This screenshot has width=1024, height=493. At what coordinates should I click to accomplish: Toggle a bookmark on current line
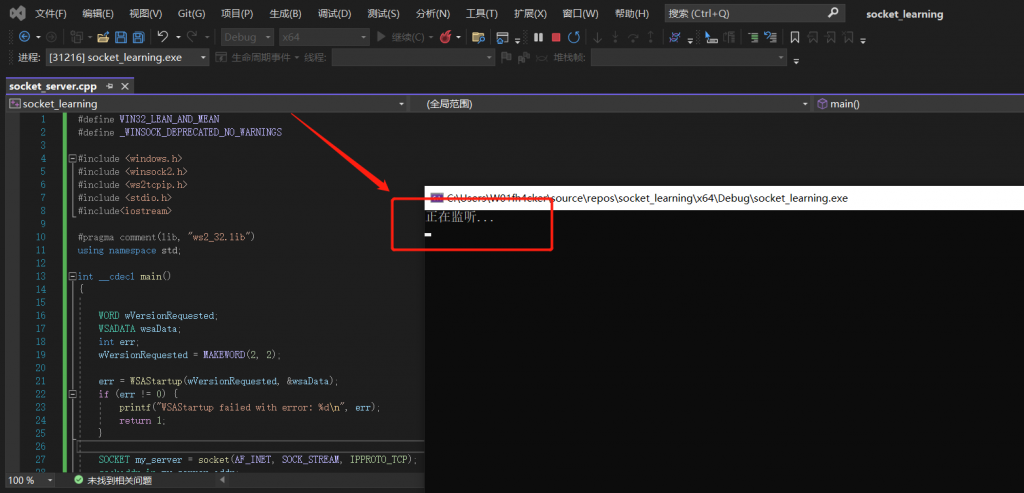point(794,37)
